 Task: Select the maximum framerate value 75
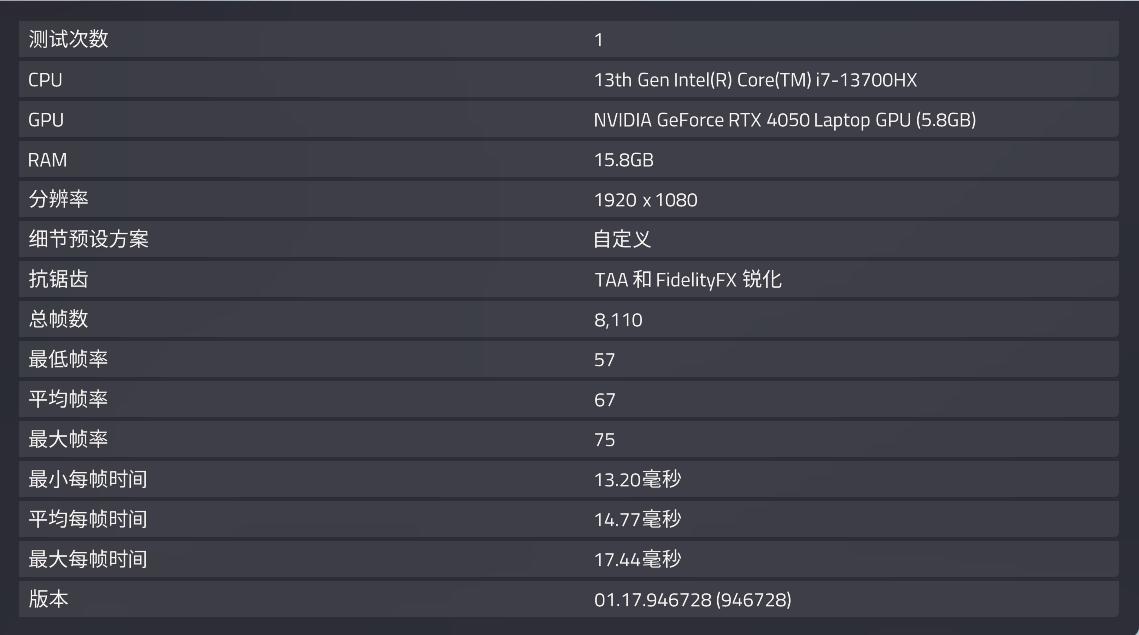[599, 439]
